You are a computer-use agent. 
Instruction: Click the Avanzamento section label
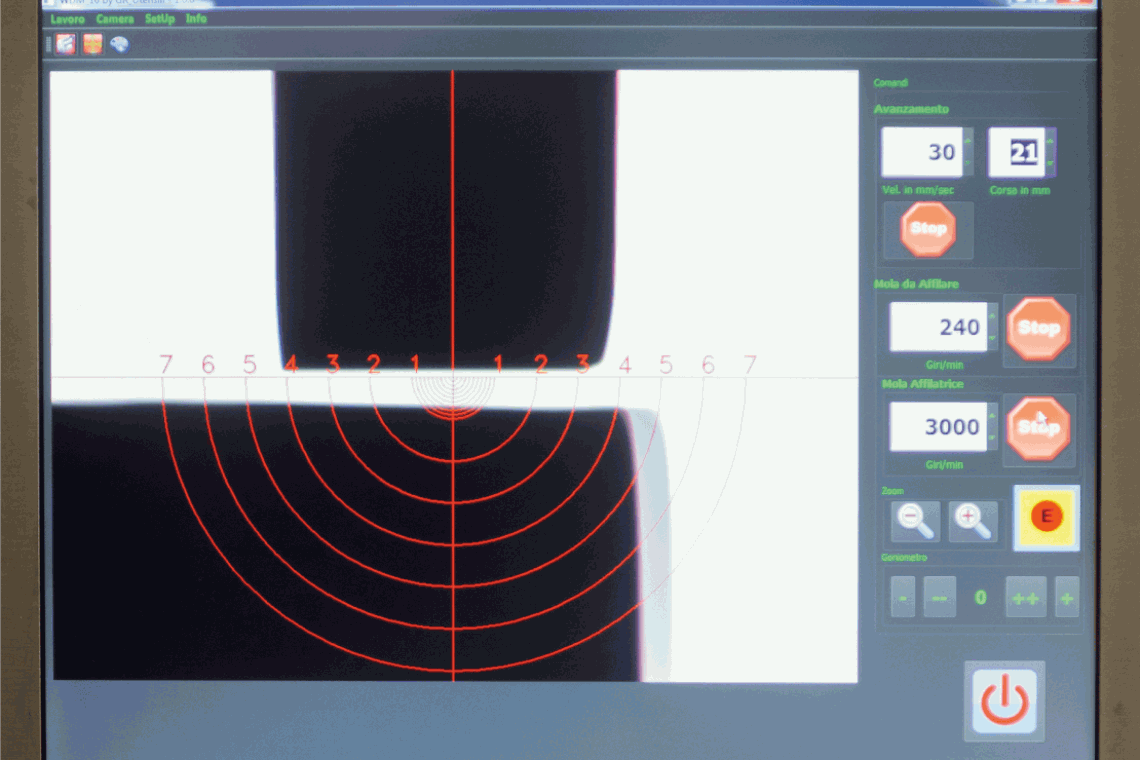coord(911,109)
